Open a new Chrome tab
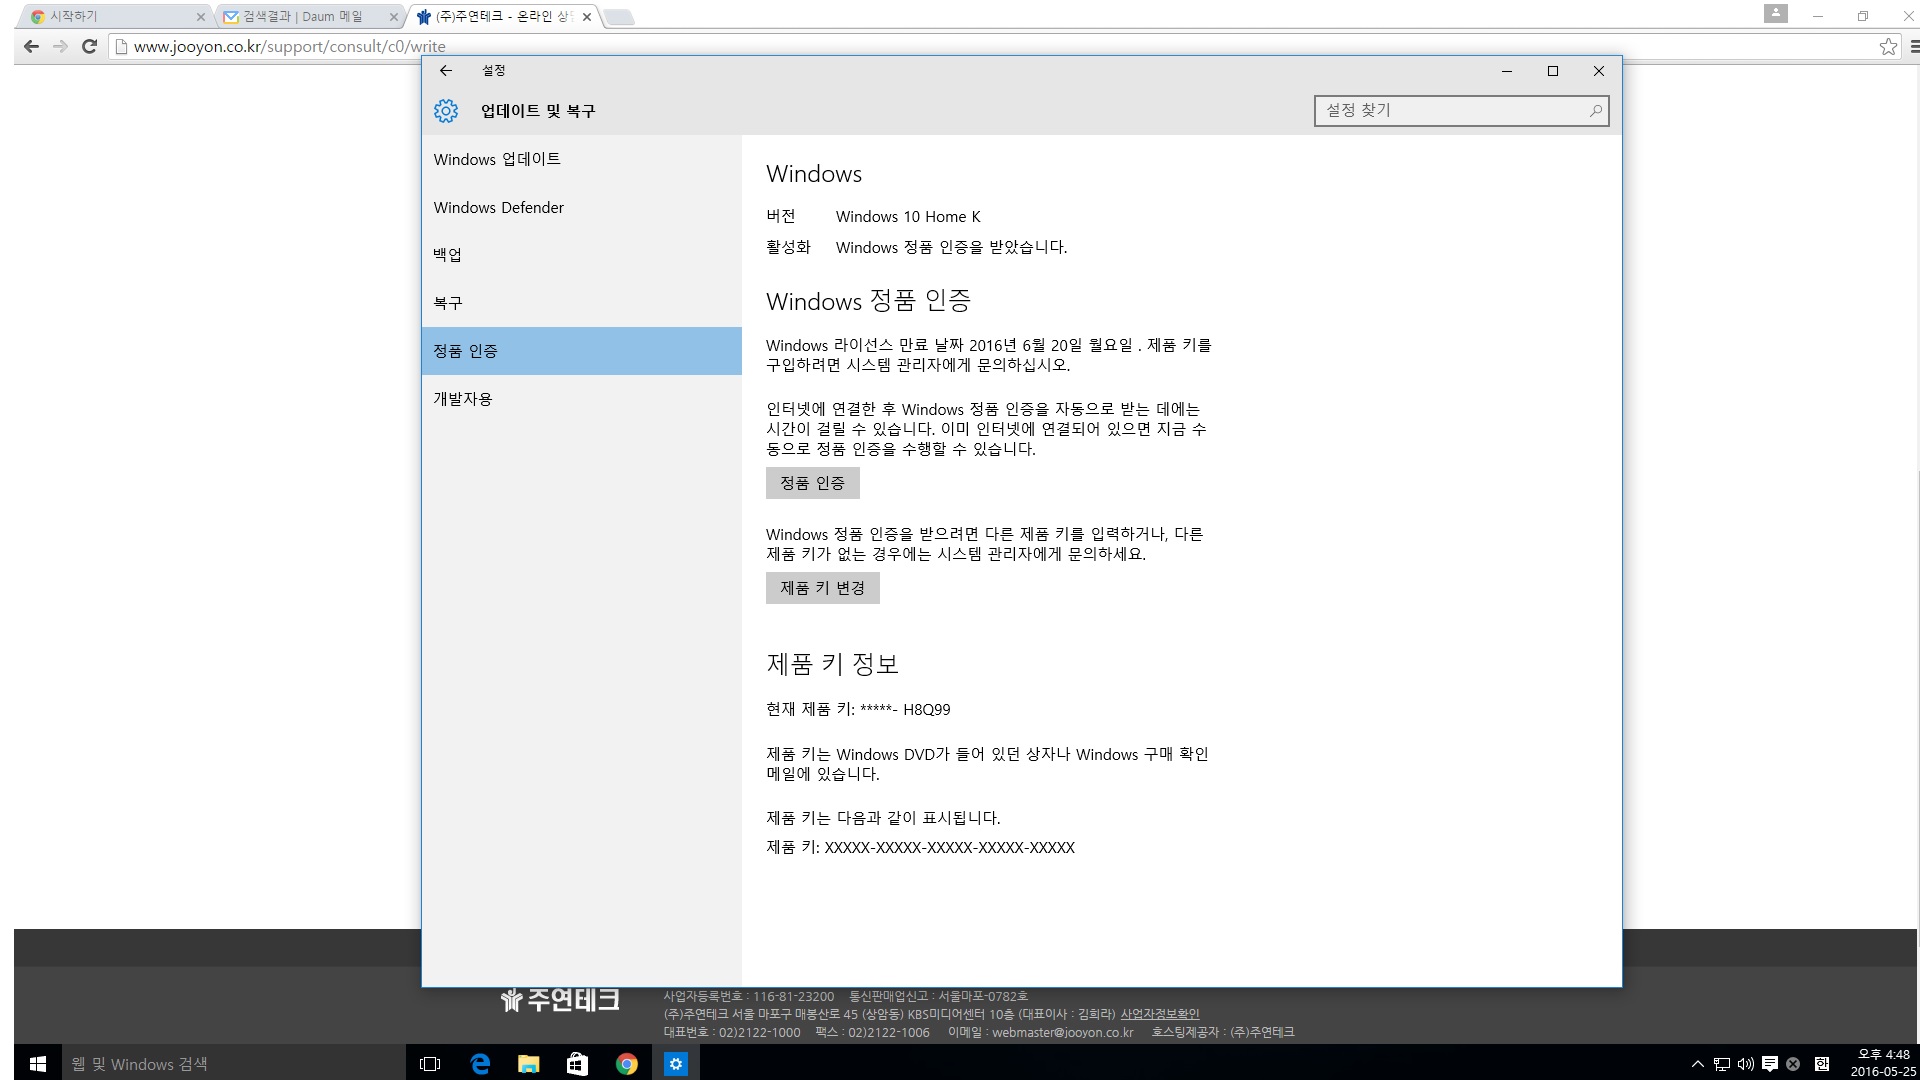Viewport: 1920px width, 1080px height. point(619,17)
